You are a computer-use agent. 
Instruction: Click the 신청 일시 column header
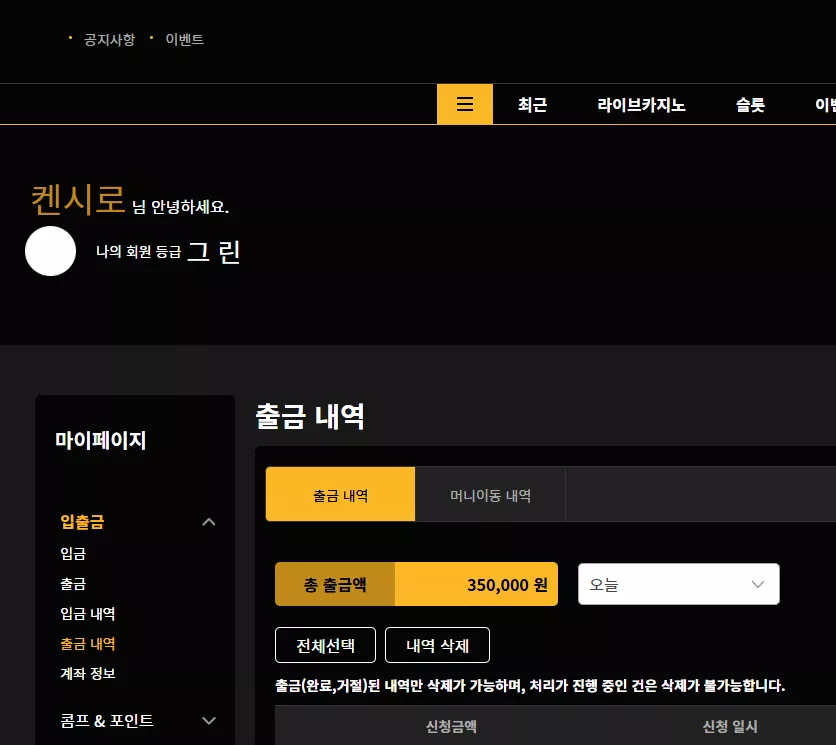pos(730,726)
